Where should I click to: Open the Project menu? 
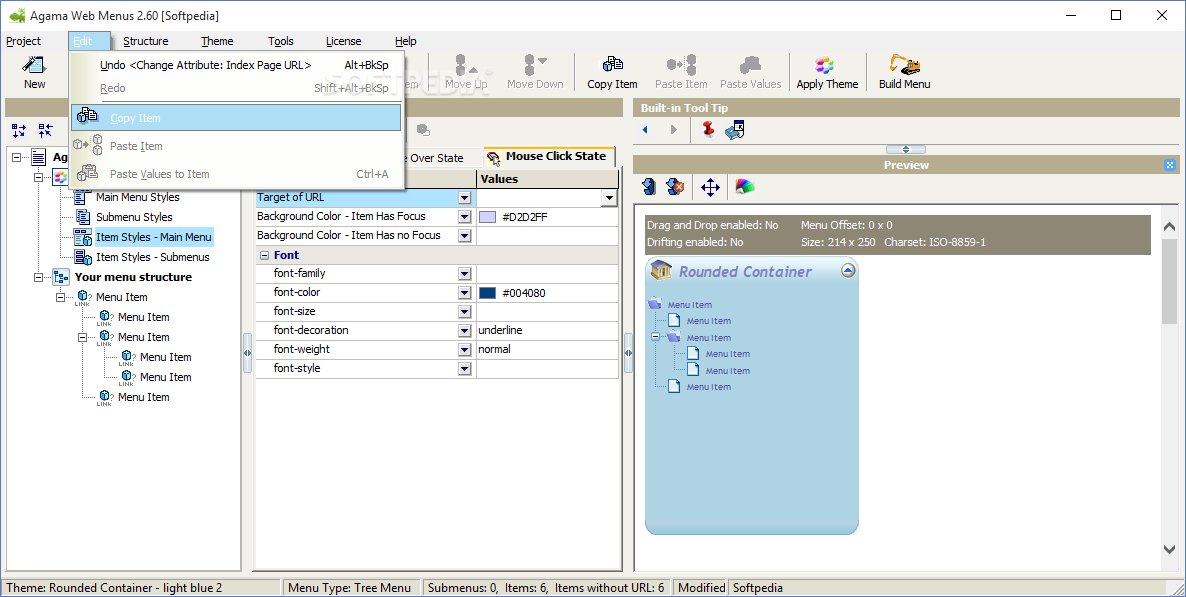23,41
